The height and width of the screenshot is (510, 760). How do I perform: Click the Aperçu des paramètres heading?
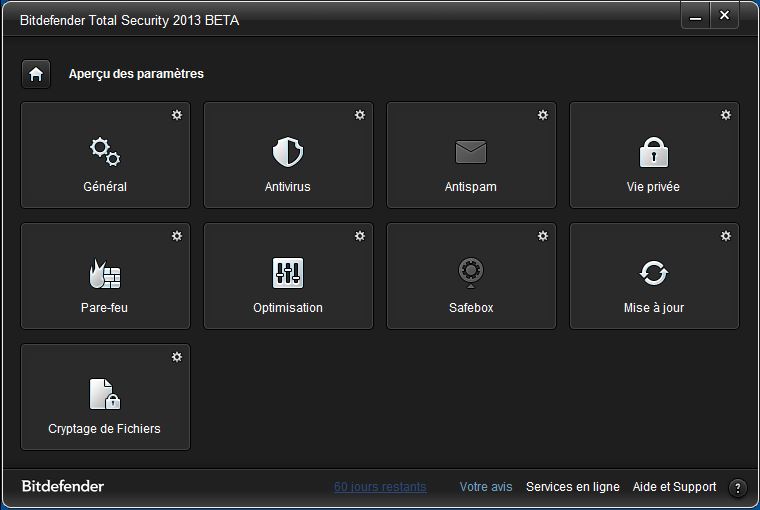click(x=136, y=74)
